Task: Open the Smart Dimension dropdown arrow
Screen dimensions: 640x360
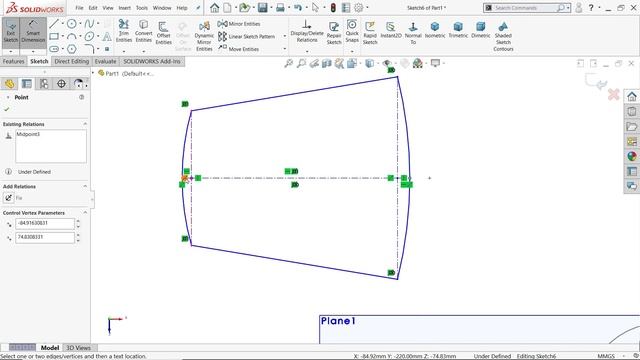Action: (x=33, y=52)
